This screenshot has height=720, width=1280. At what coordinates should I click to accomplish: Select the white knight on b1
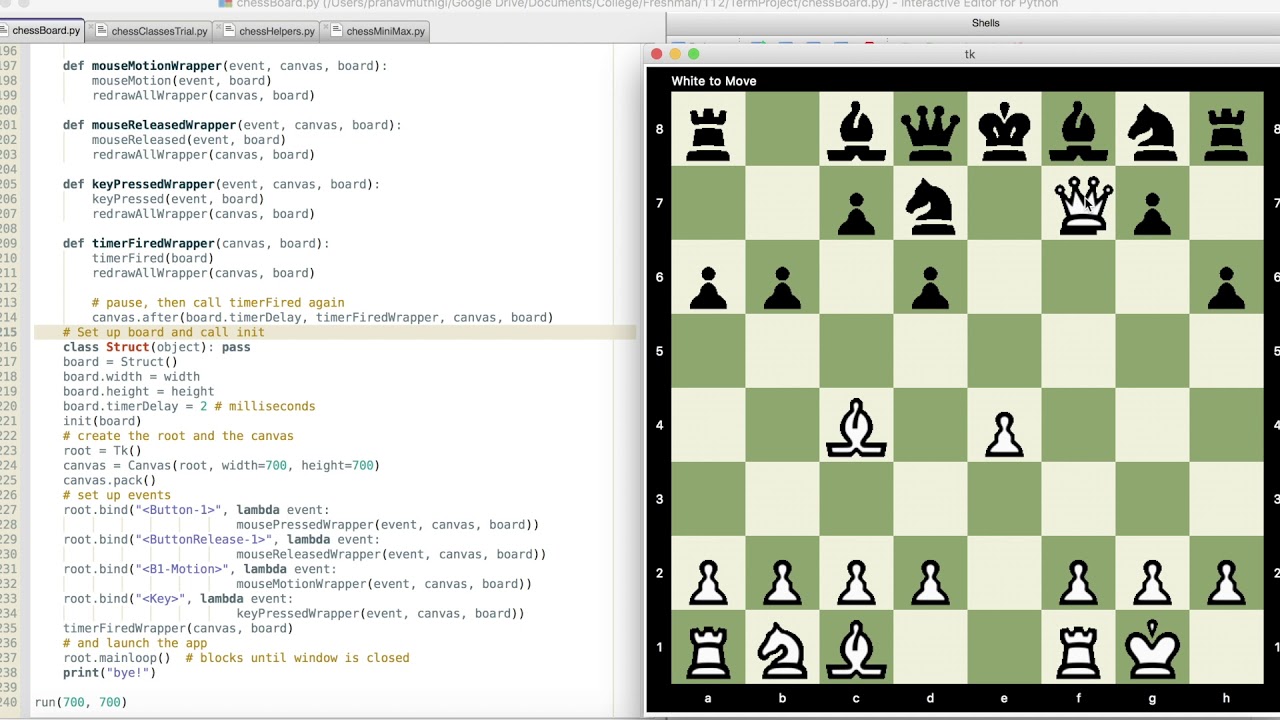coord(782,653)
